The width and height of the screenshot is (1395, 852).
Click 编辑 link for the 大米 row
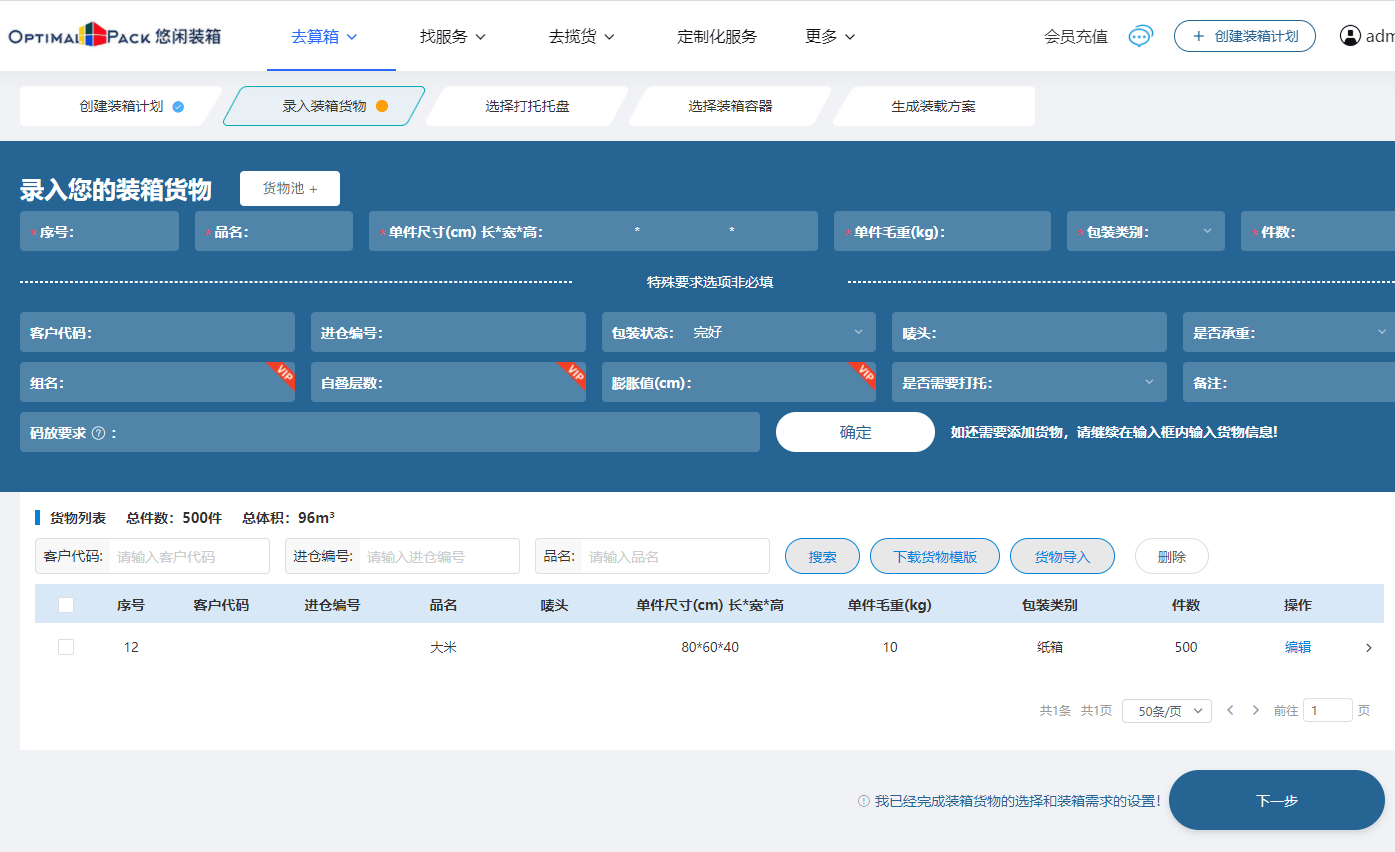1297,647
